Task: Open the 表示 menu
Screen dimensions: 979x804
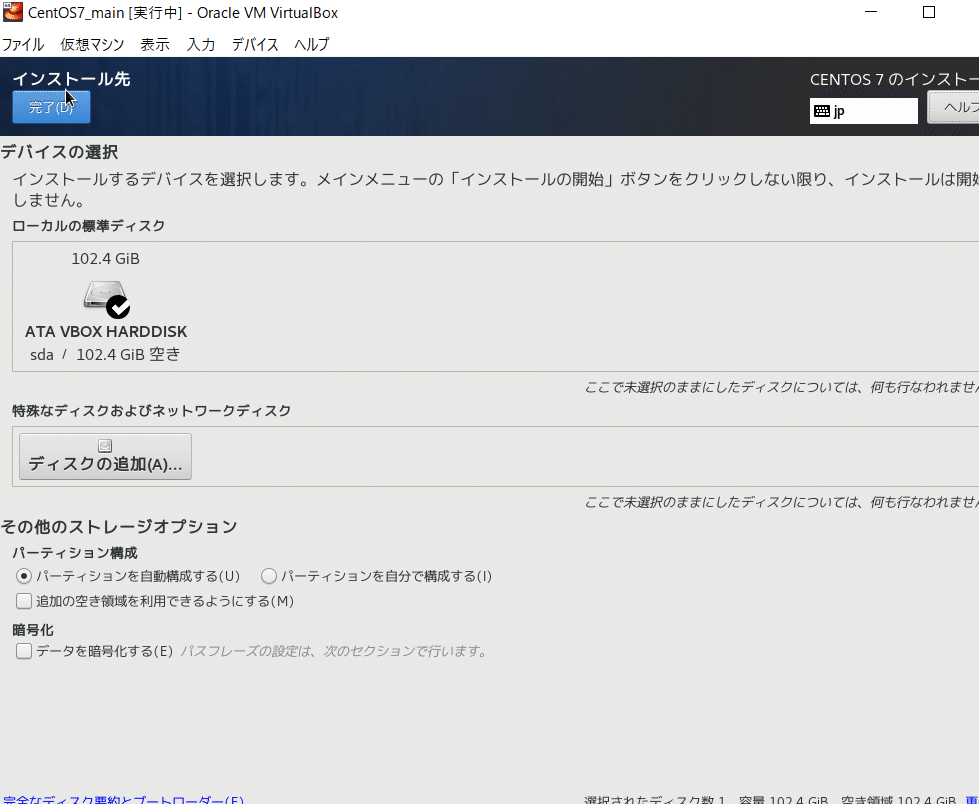Action: point(154,44)
